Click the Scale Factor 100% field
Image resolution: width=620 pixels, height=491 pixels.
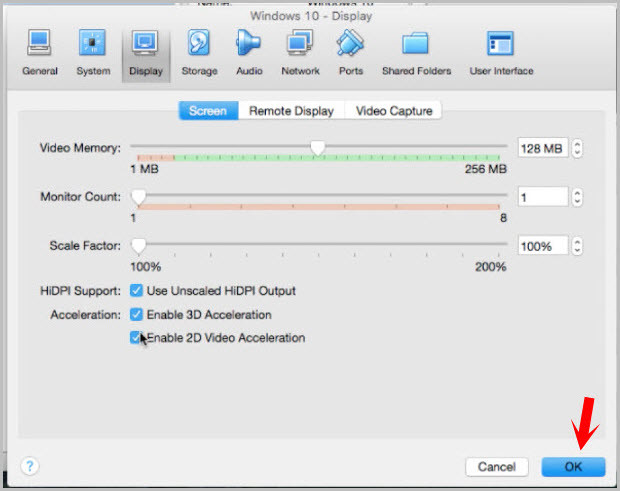pyautogui.click(x=542, y=246)
